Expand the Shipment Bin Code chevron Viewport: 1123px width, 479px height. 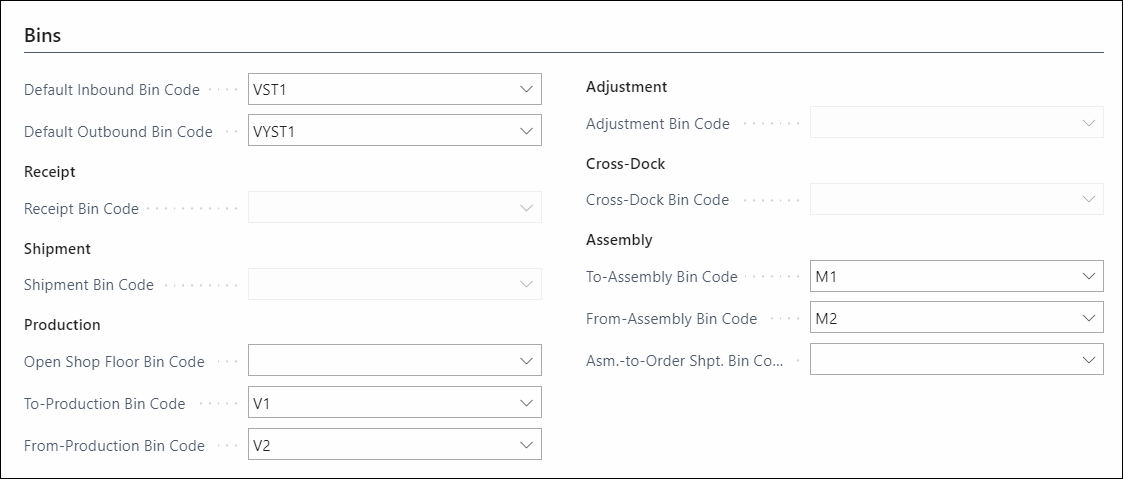click(x=526, y=284)
